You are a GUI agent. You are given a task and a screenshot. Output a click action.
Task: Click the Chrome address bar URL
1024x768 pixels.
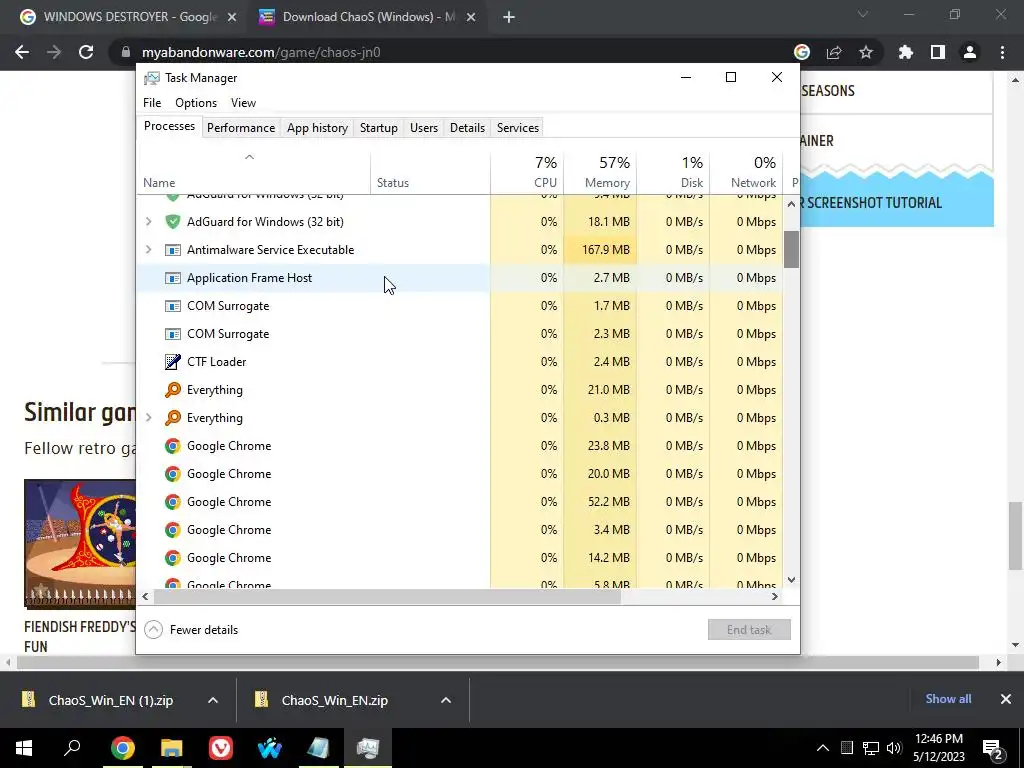(261, 52)
